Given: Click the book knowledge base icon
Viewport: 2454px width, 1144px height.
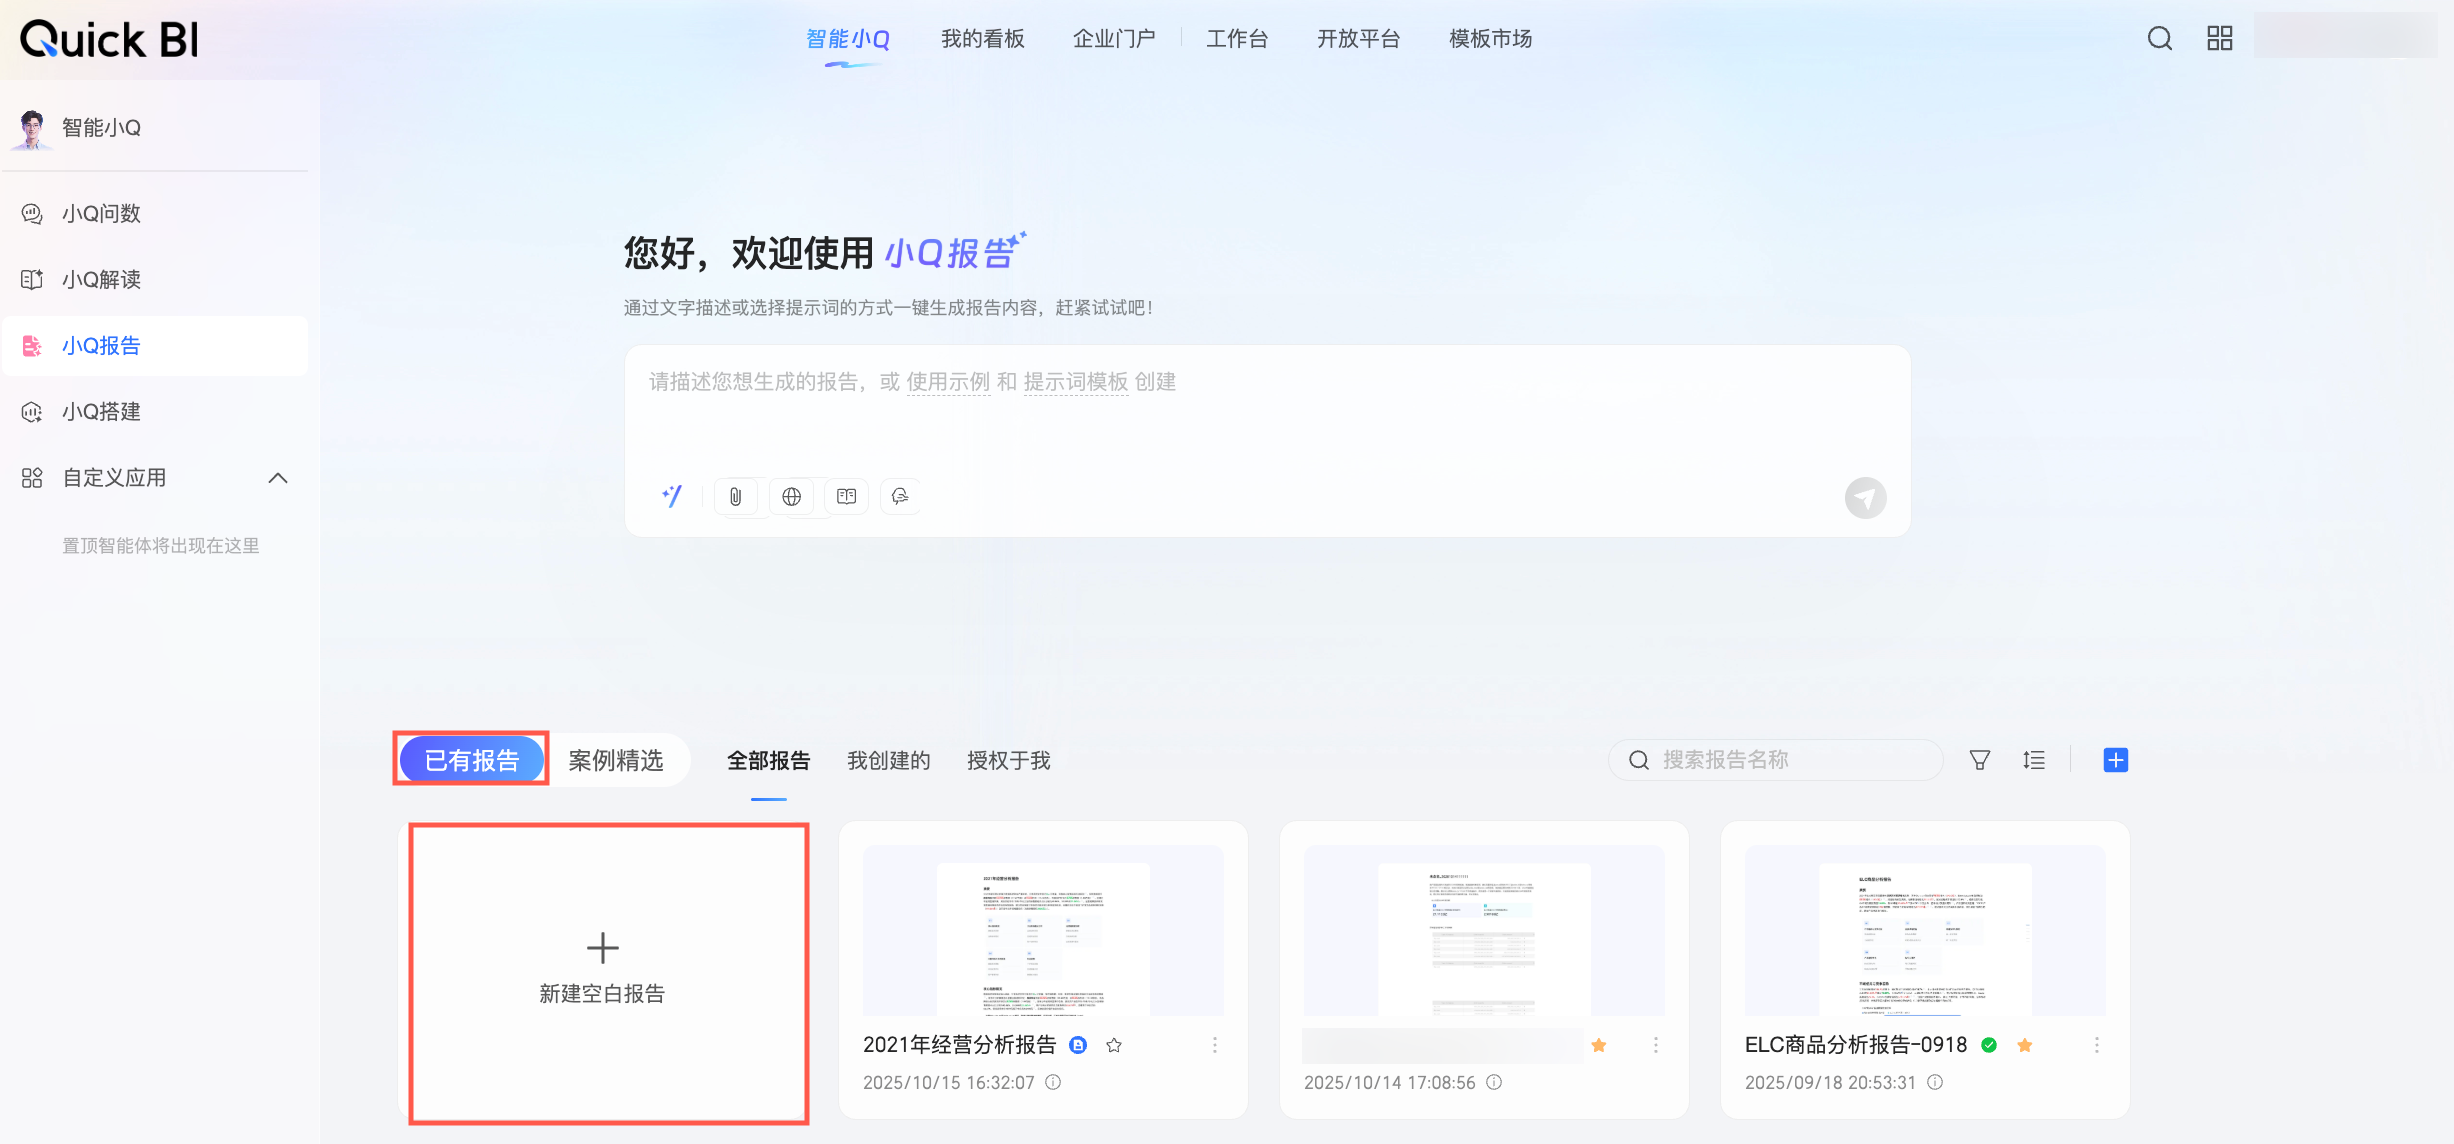Looking at the screenshot, I should coord(846,497).
